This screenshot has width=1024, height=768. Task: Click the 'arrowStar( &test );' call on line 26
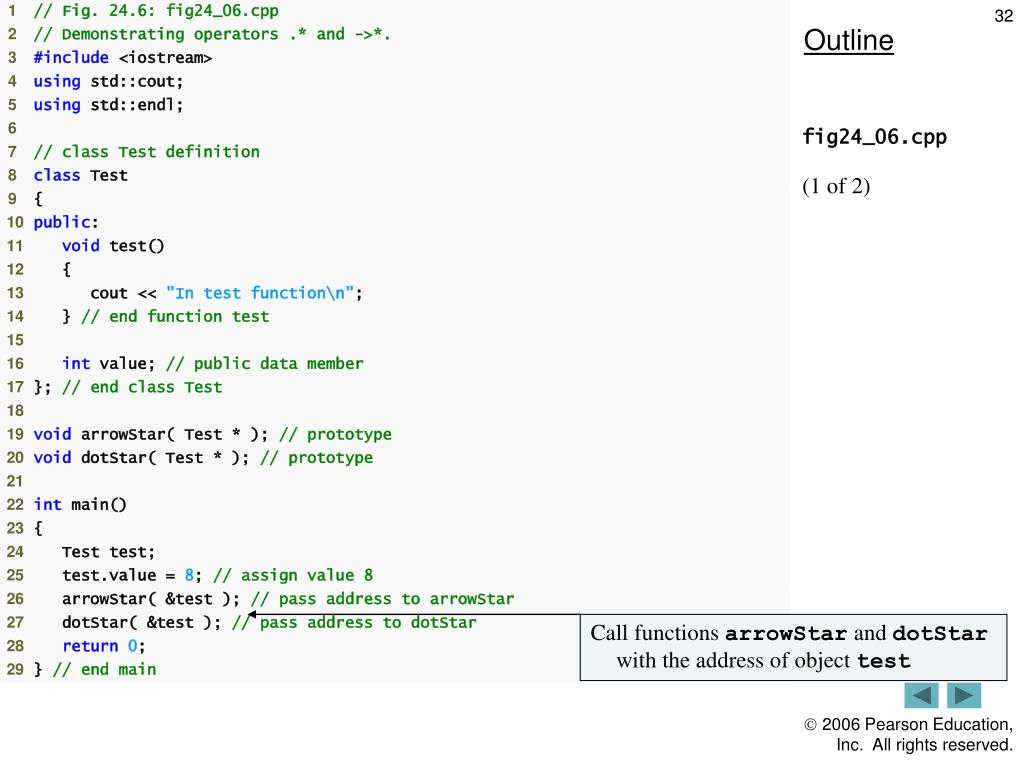click(151, 598)
